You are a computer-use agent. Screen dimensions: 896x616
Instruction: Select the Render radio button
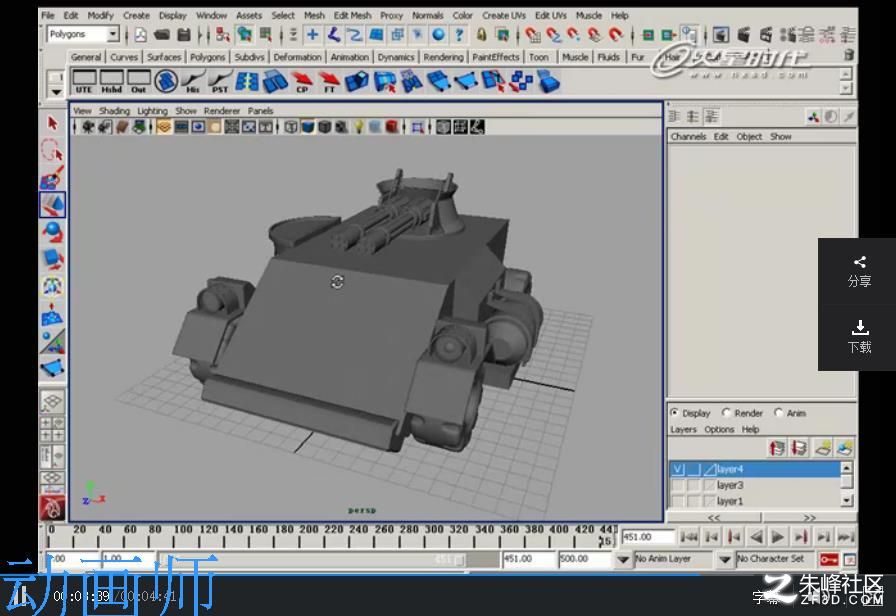726,412
